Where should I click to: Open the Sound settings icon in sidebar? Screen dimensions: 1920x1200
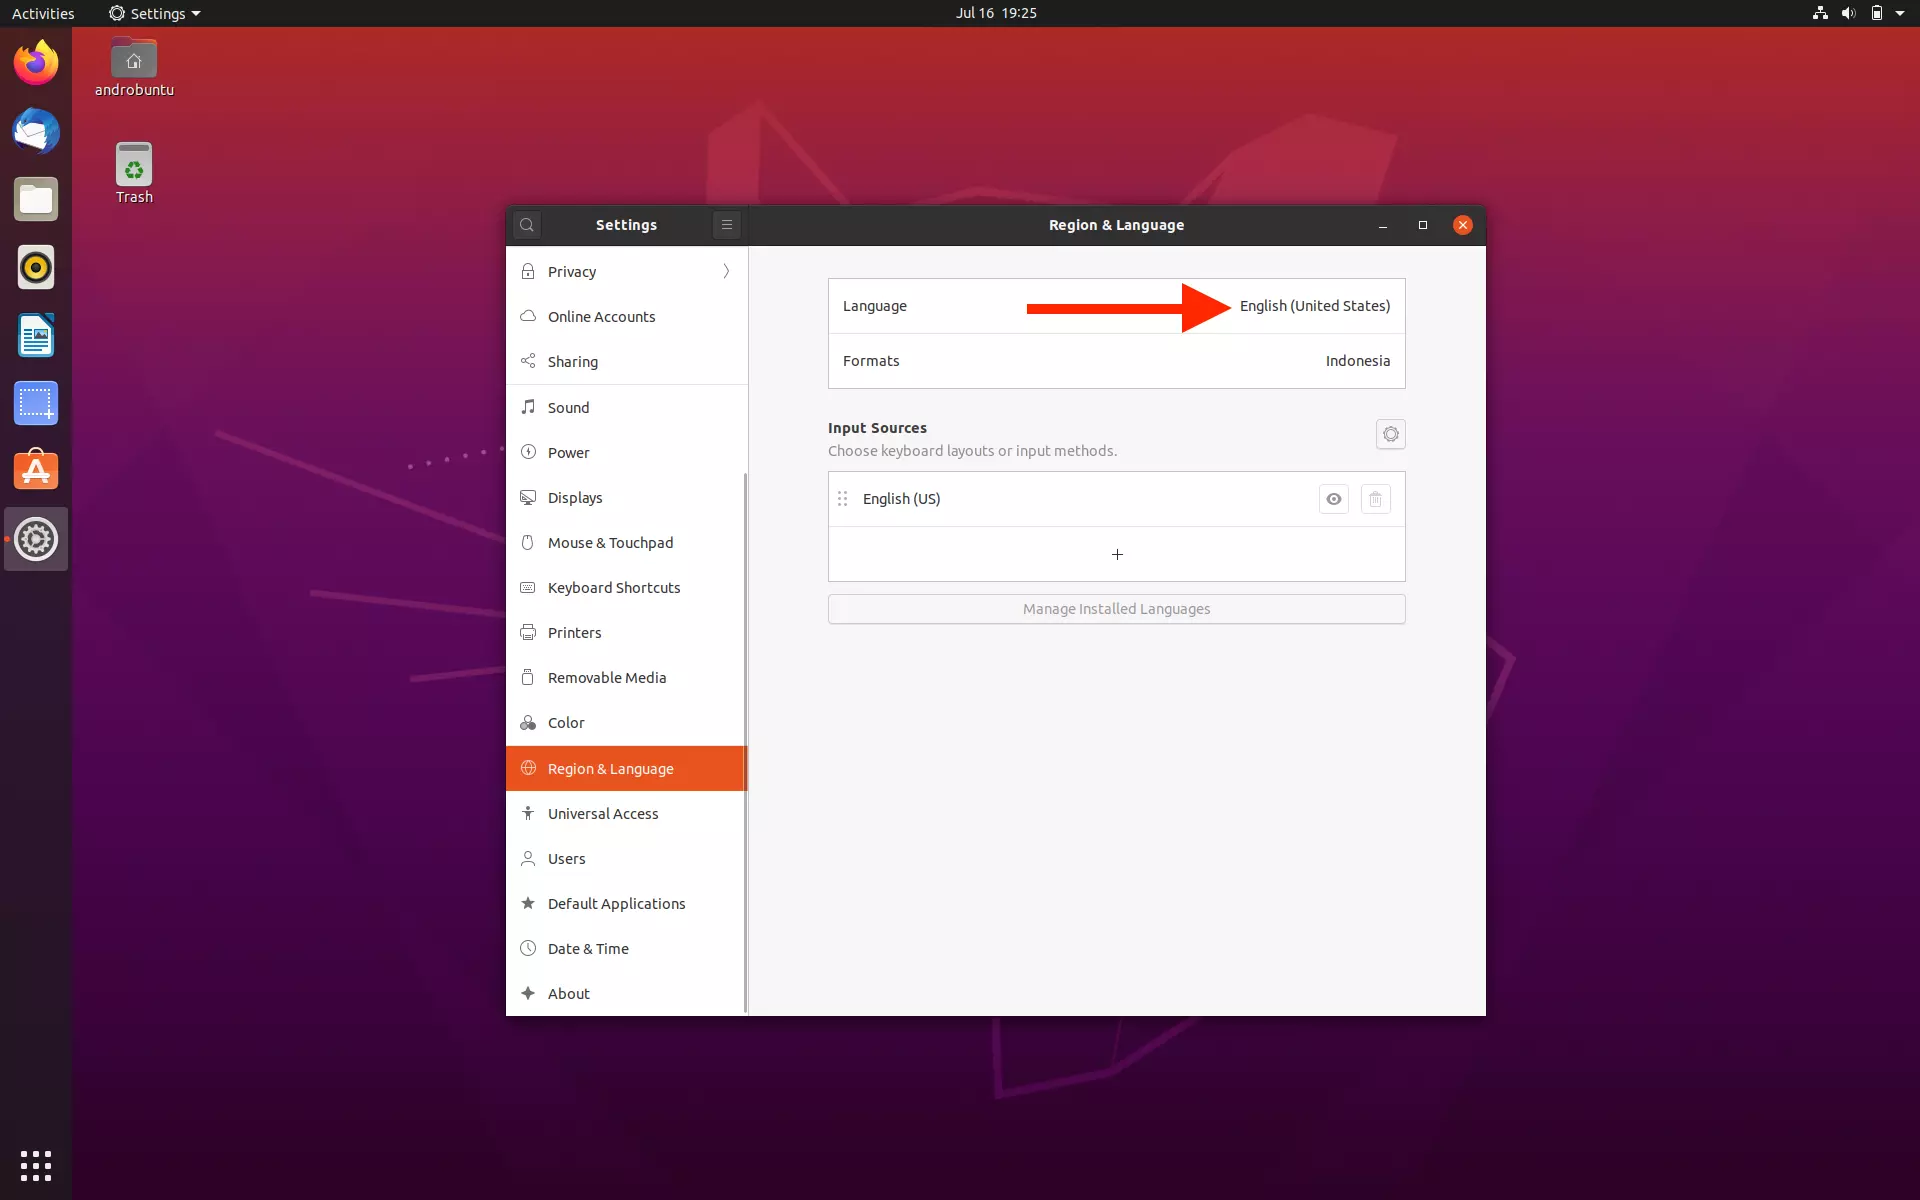(x=529, y=407)
